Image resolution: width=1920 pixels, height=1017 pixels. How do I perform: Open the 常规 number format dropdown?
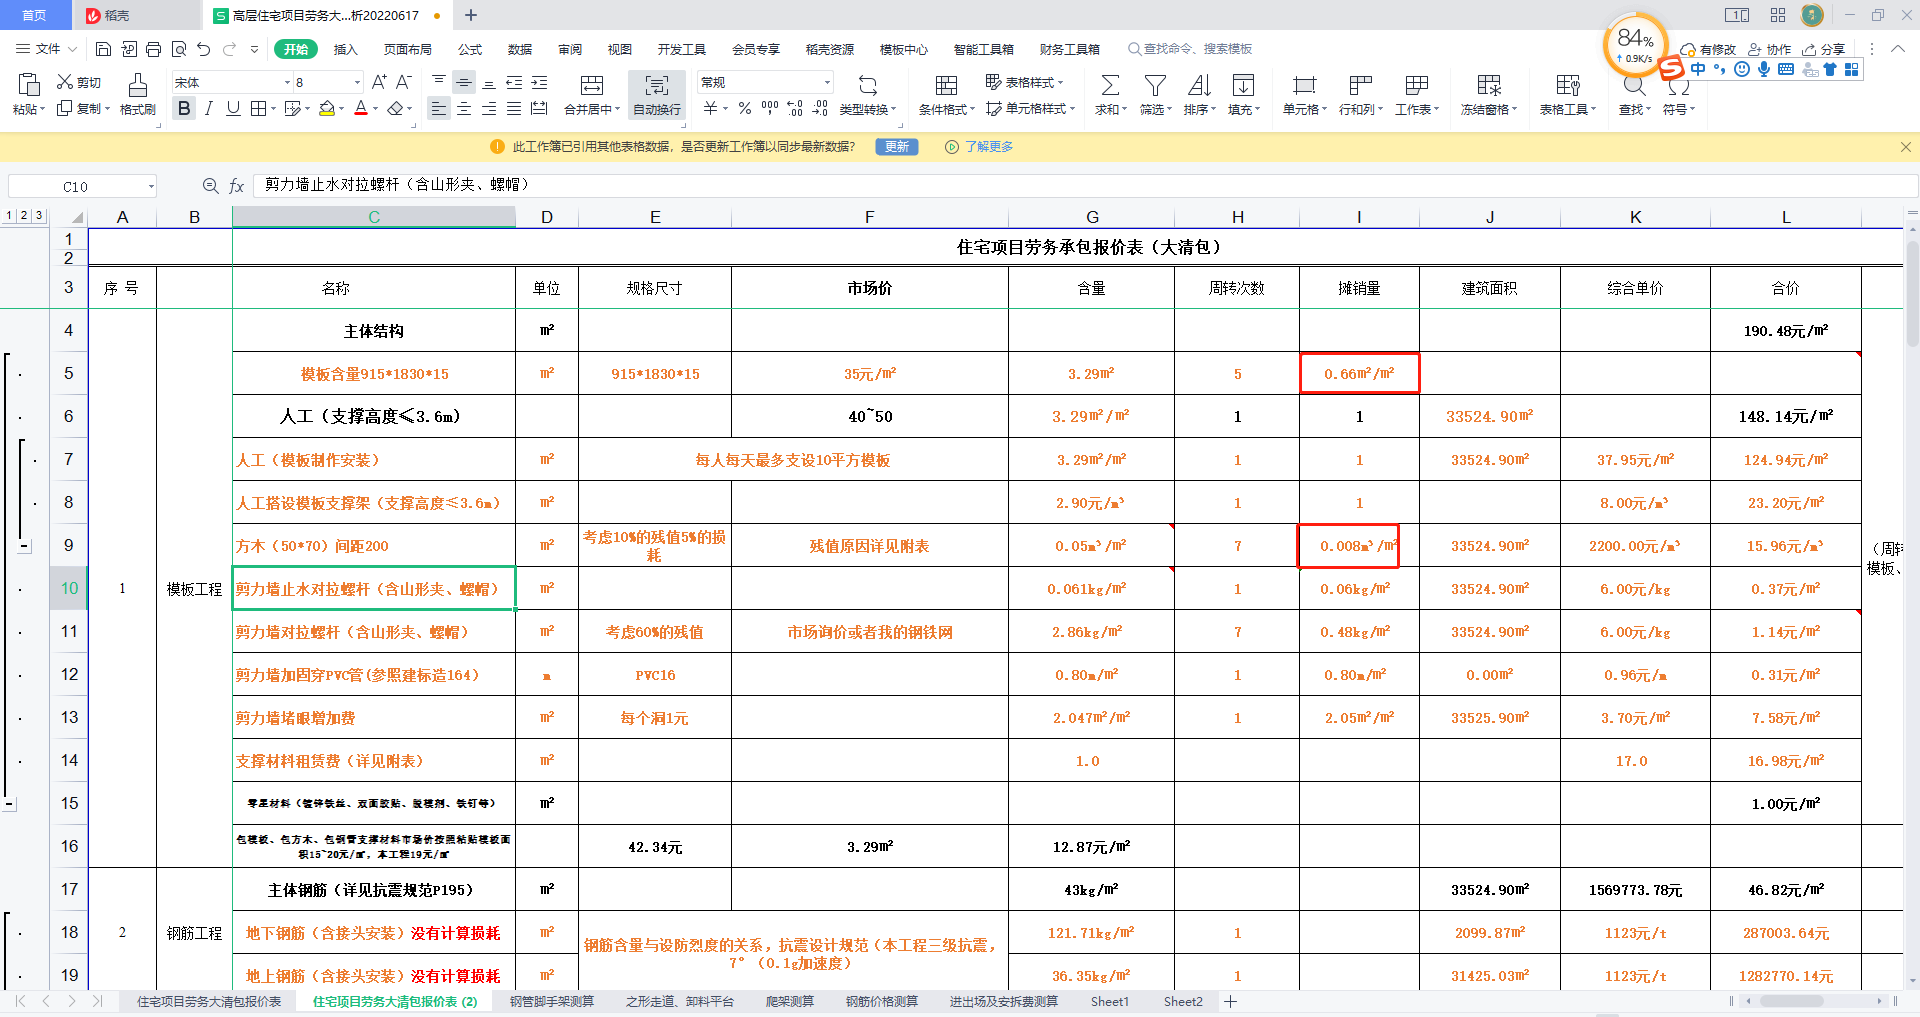(827, 82)
